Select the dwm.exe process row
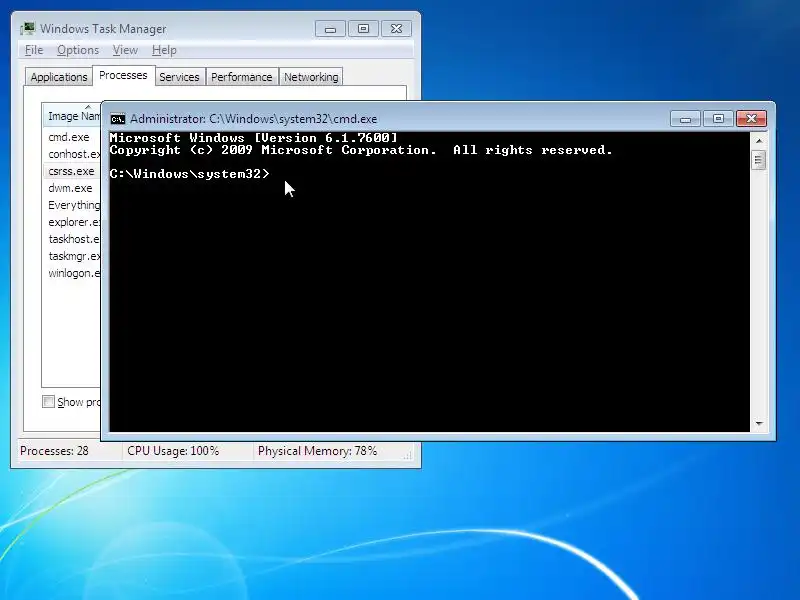This screenshot has width=800, height=600. tap(72, 188)
